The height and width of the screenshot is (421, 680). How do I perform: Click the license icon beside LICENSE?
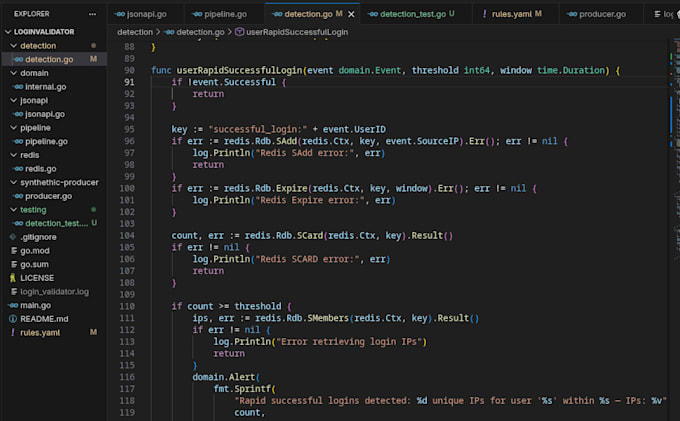coord(13,278)
